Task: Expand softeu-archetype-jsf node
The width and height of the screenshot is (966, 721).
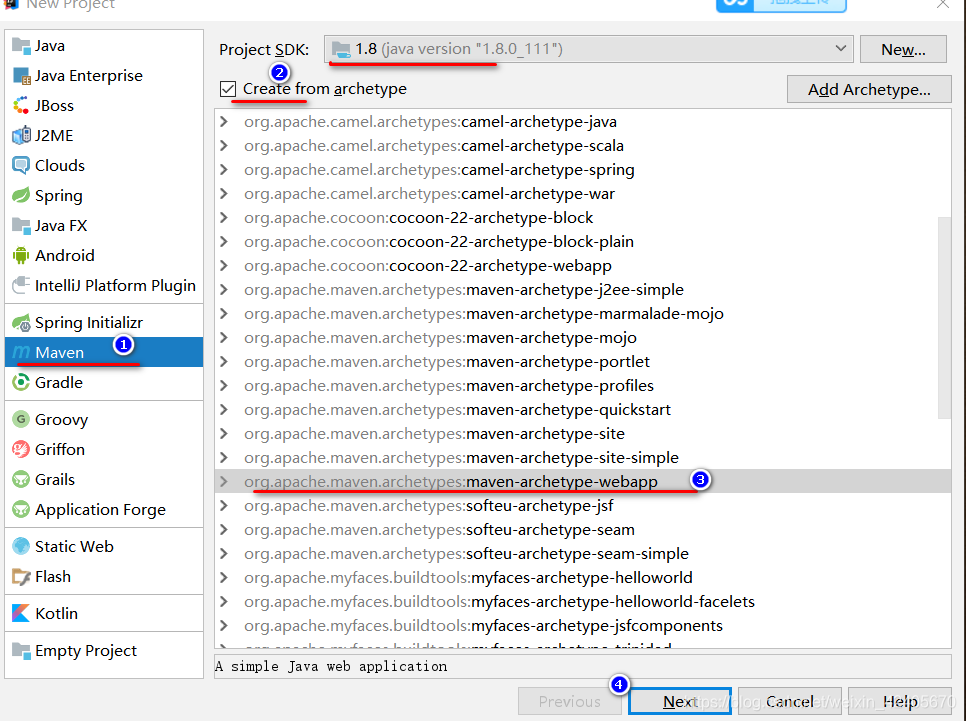Action: click(x=224, y=505)
